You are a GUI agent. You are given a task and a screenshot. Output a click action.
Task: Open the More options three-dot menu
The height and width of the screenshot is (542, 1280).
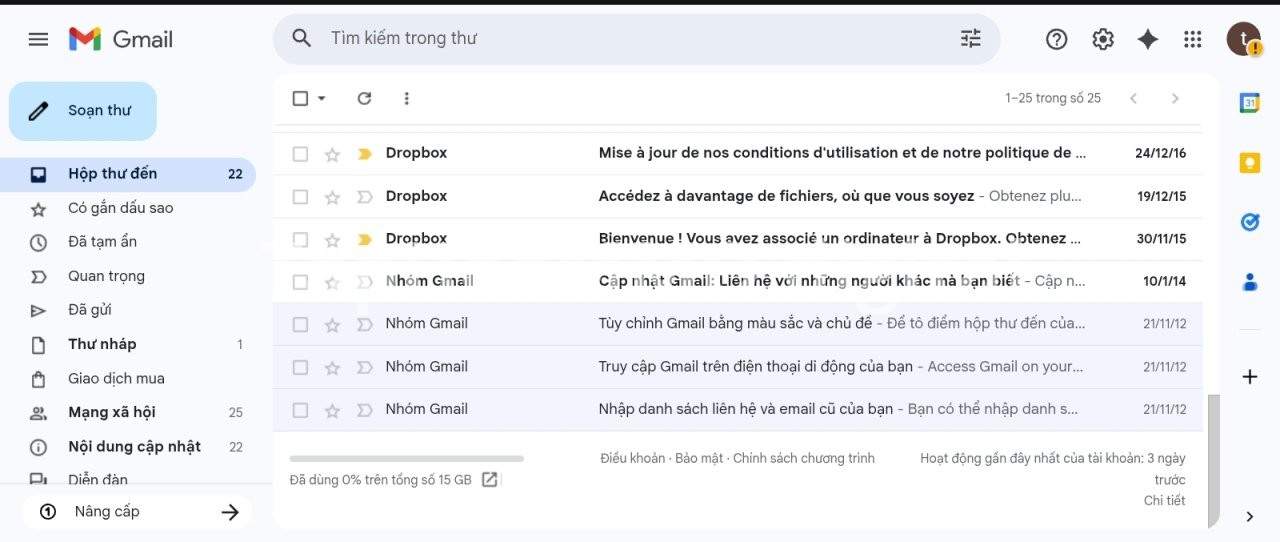click(406, 98)
